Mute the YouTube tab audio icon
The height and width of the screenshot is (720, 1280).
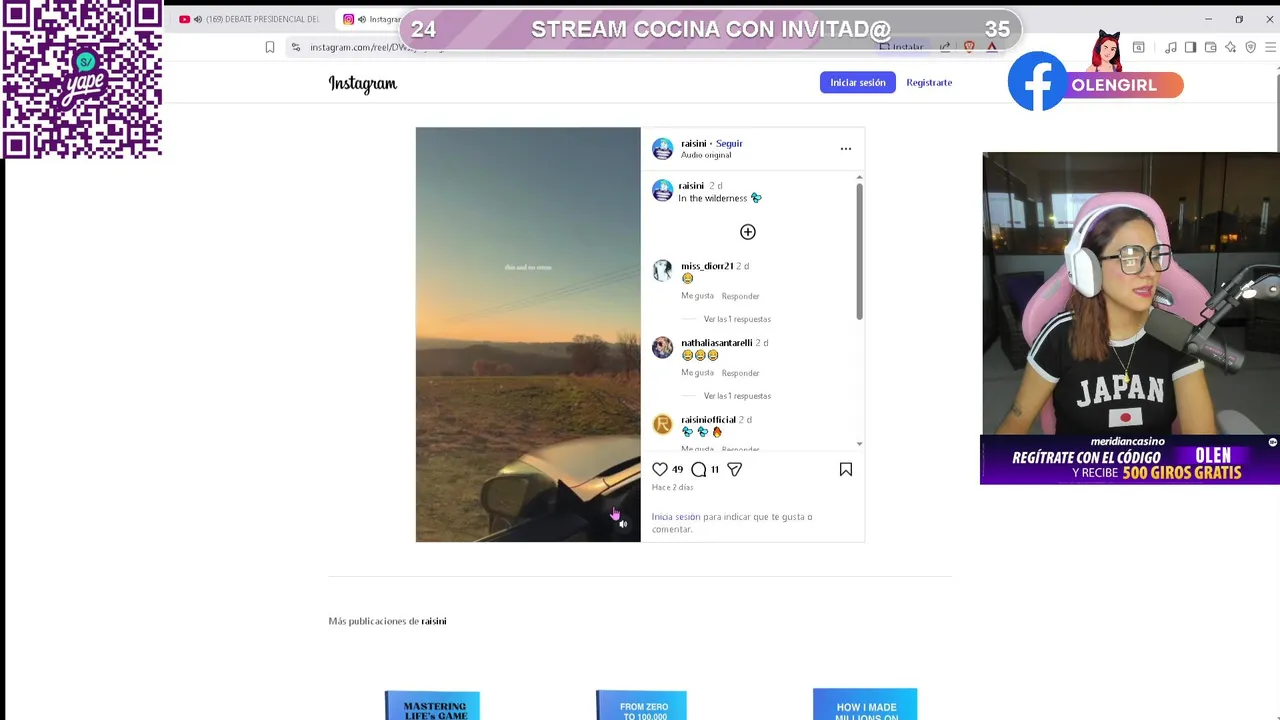coord(197,19)
